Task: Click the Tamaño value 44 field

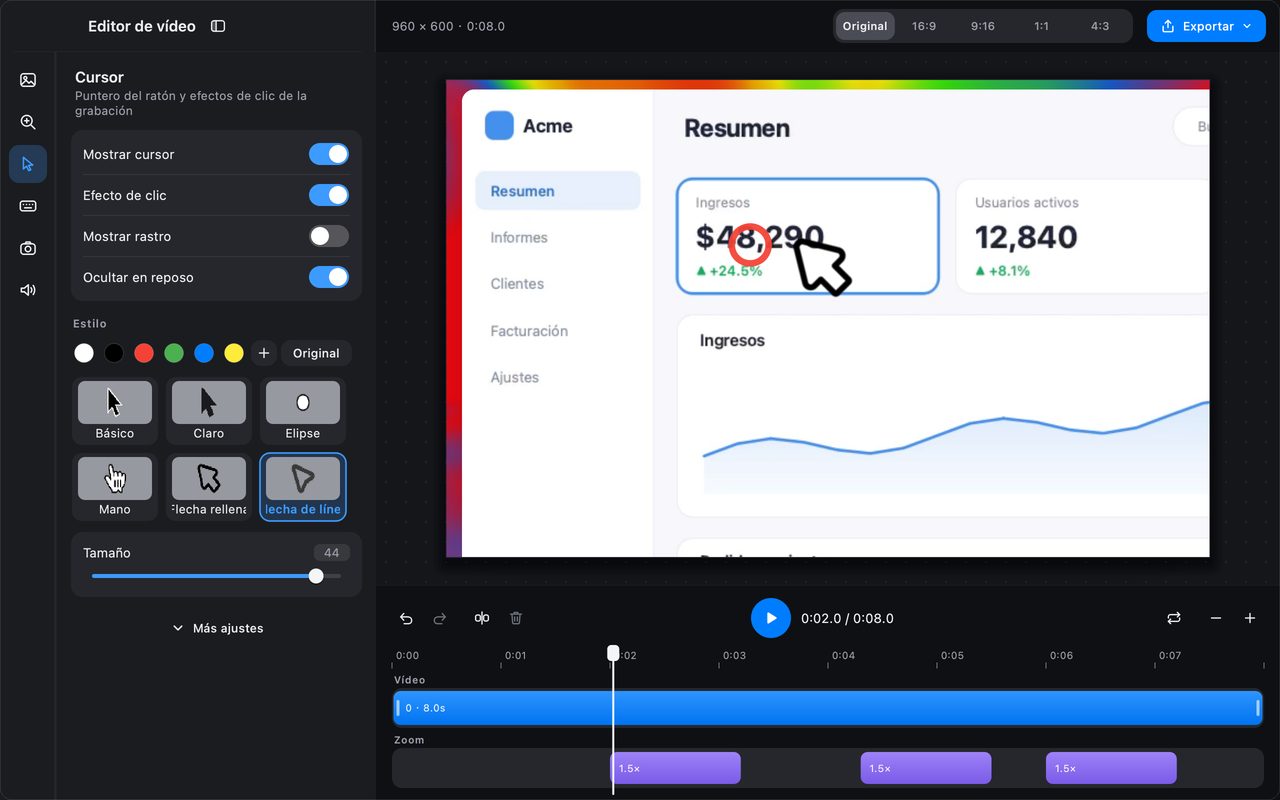Action: pyautogui.click(x=331, y=553)
